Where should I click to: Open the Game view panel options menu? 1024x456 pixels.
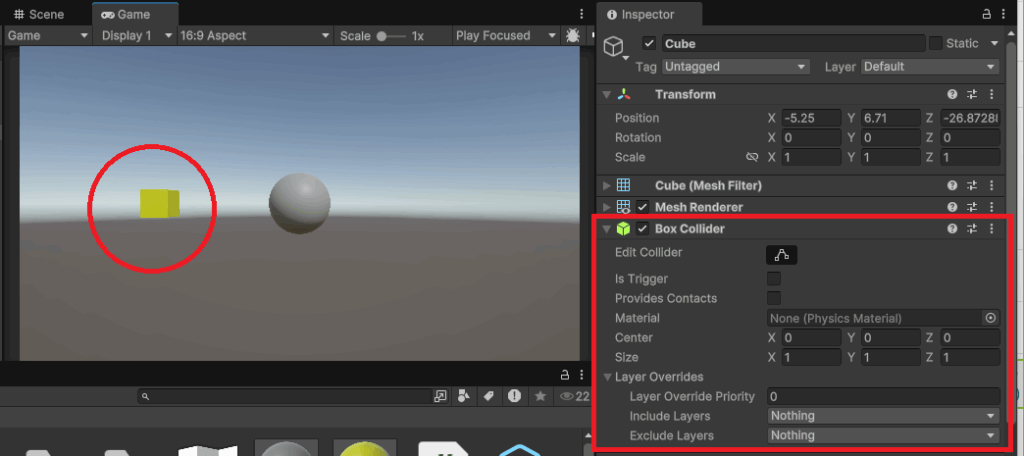pyautogui.click(x=582, y=14)
